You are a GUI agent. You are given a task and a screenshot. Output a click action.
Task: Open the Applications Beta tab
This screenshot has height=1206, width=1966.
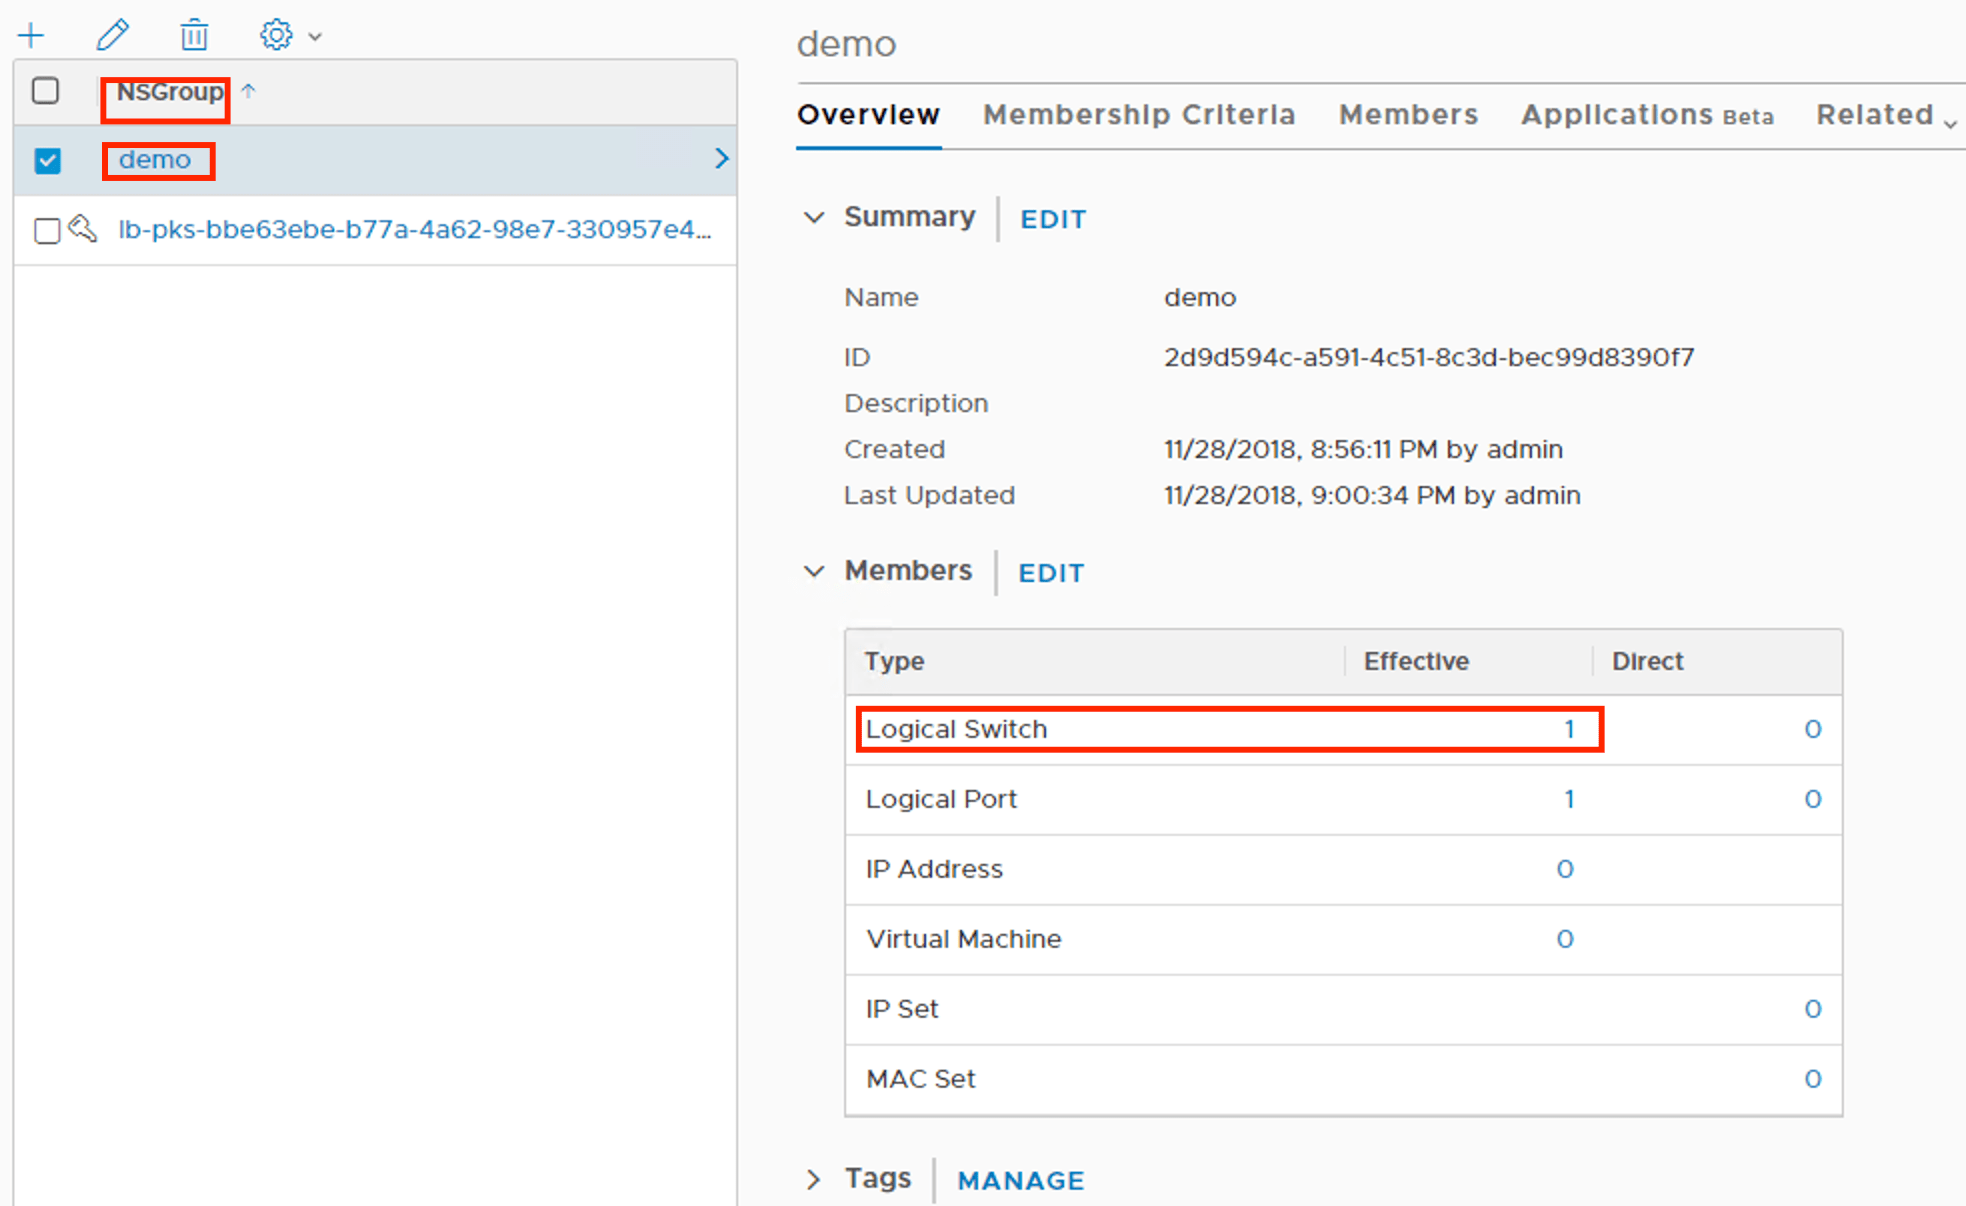point(1646,115)
